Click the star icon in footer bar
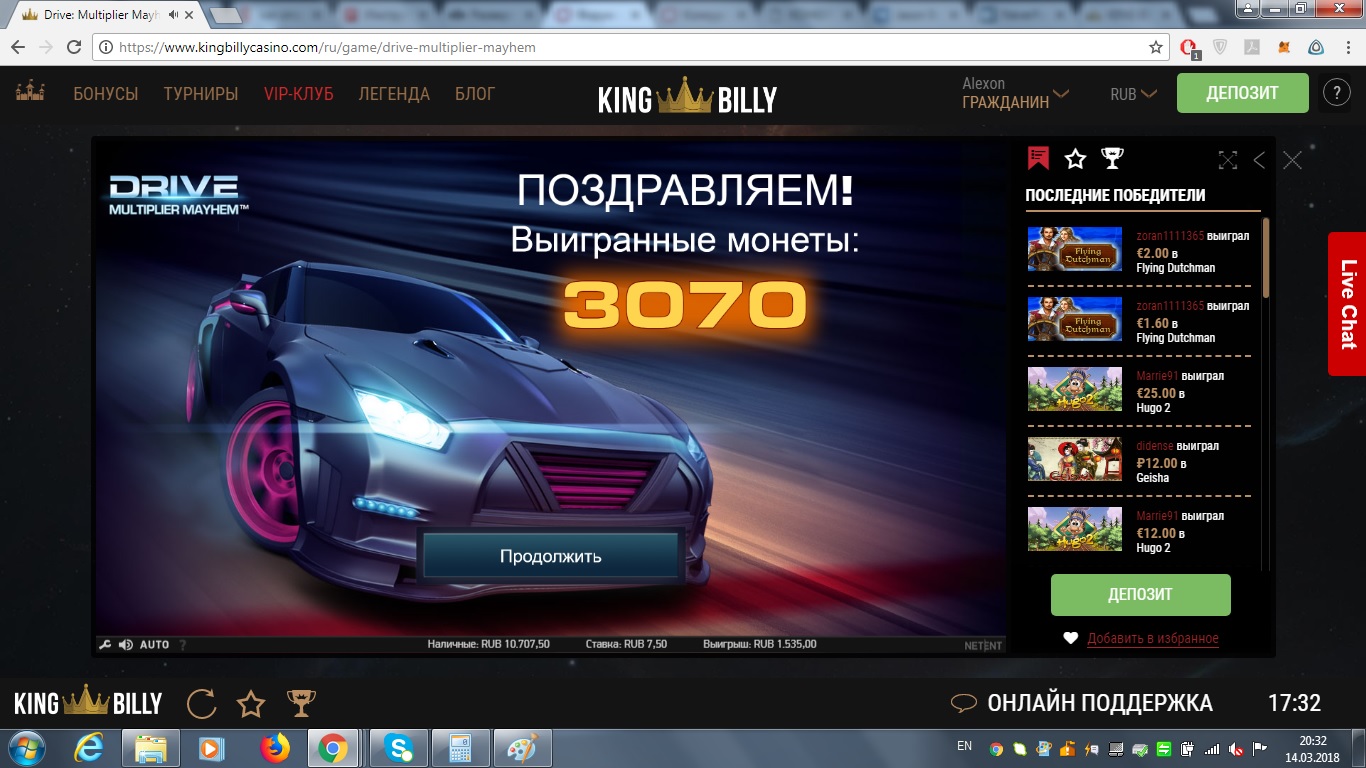Viewport: 1366px width, 768px height. (250, 704)
